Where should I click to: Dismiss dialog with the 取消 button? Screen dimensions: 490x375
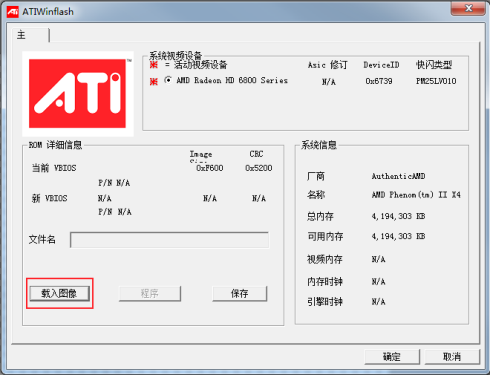coord(452,357)
